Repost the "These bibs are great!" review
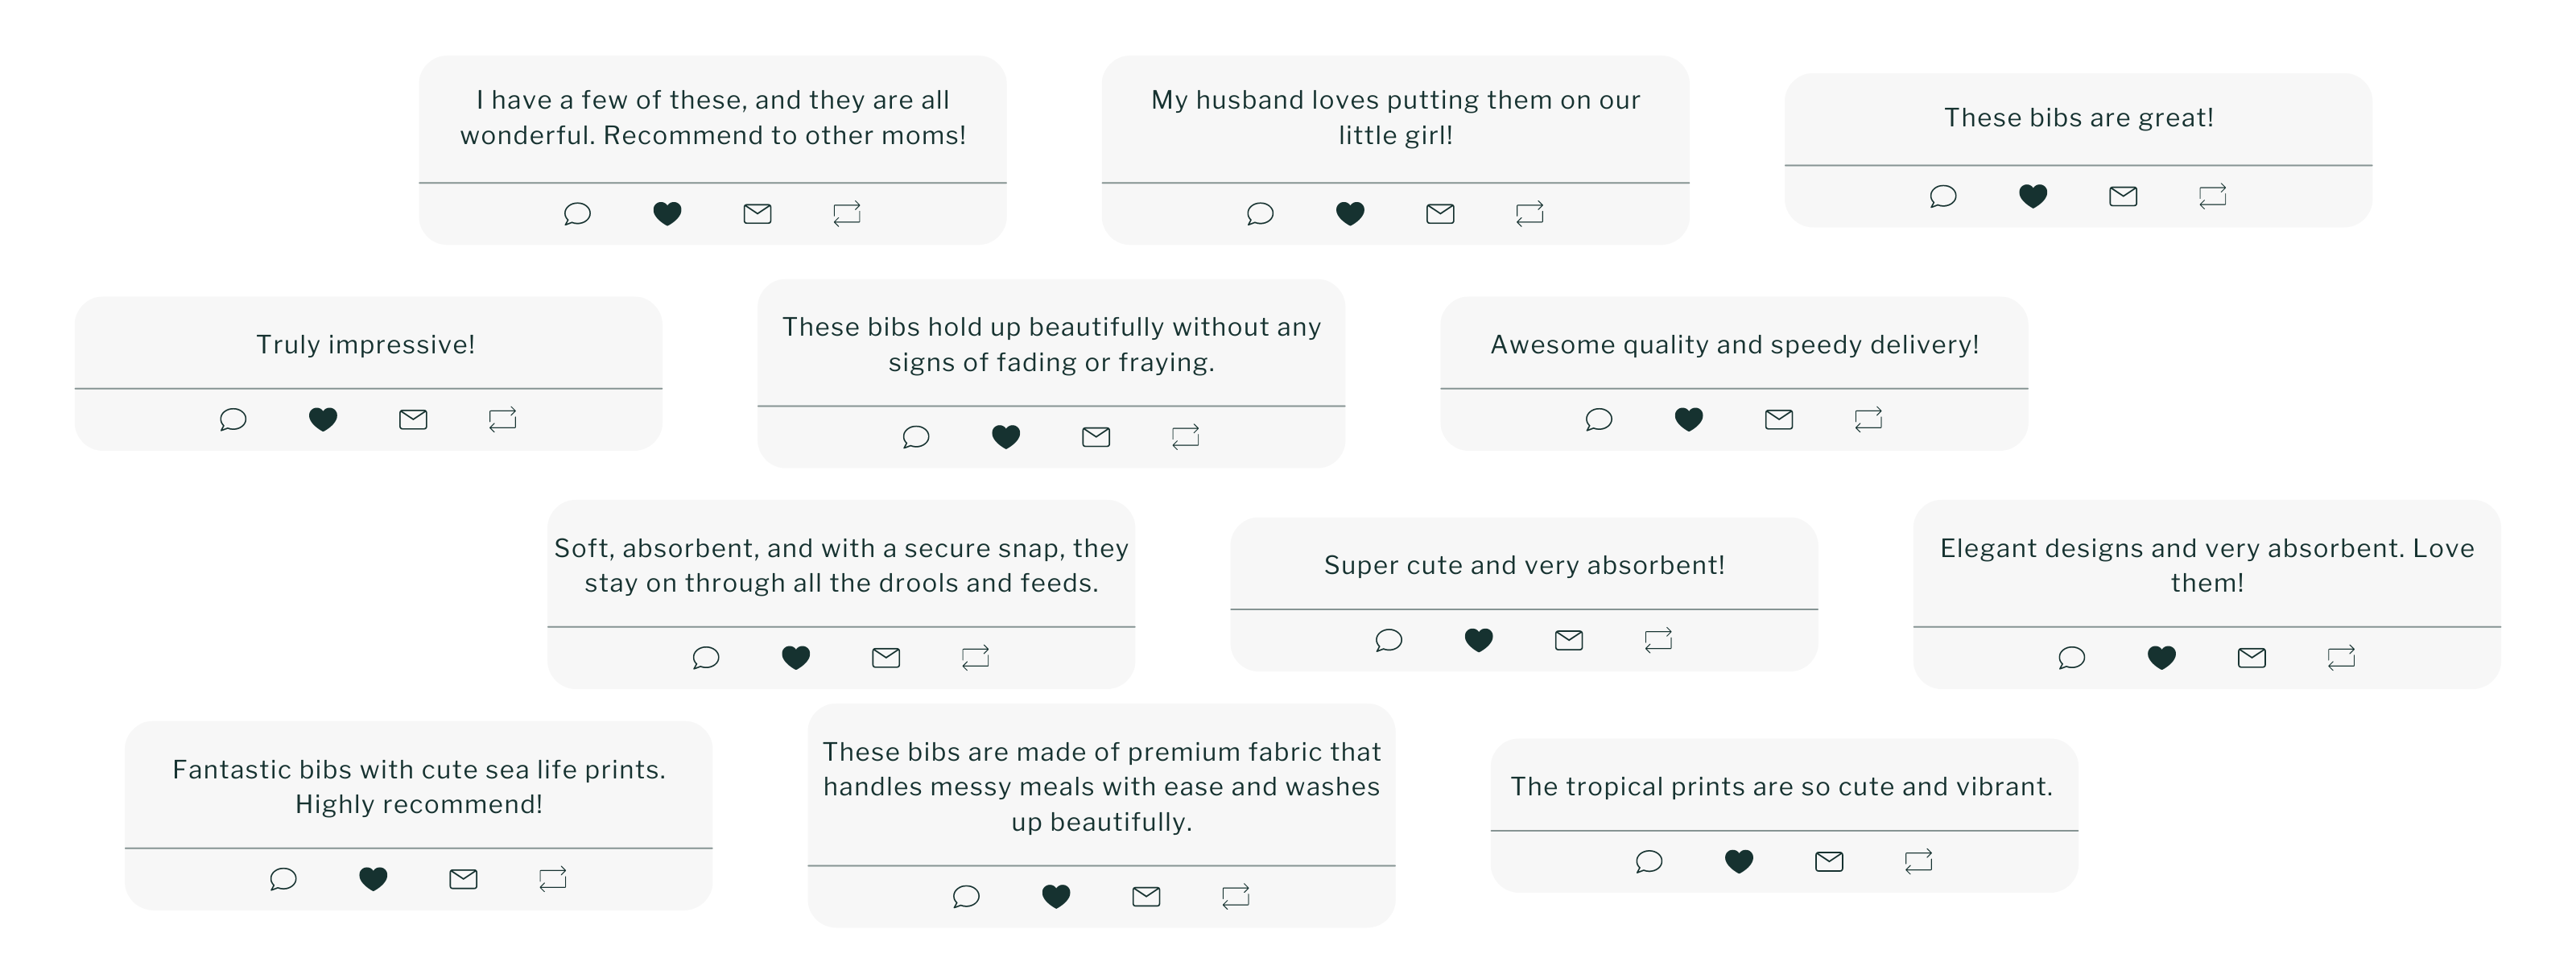 tap(2212, 196)
